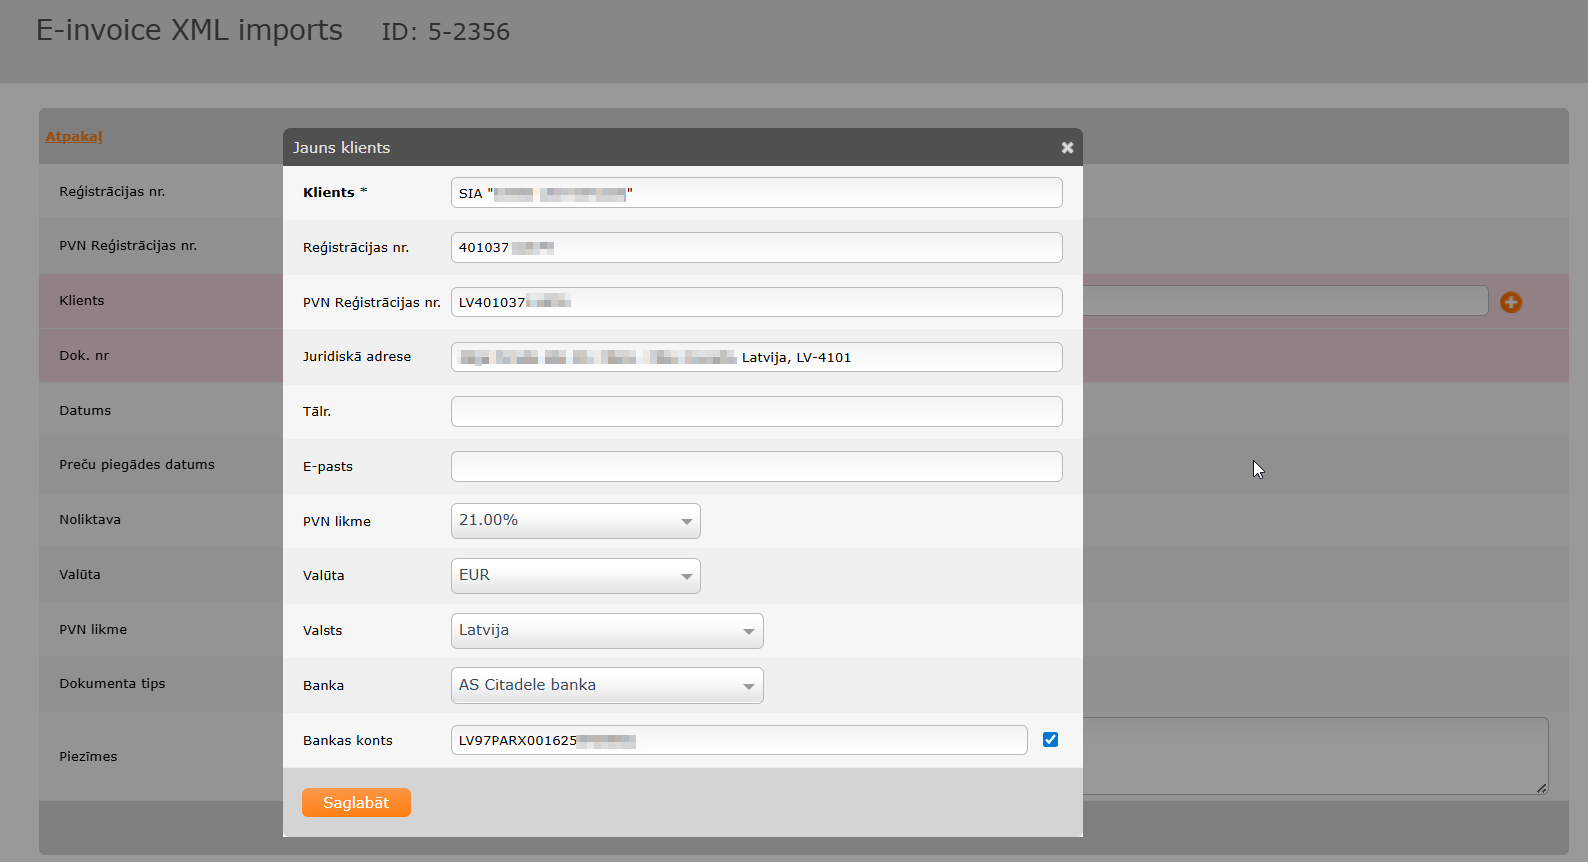Close the Jauns klients dialog
The height and width of the screenshot is (862, 1588).
tap(1067, 147)
